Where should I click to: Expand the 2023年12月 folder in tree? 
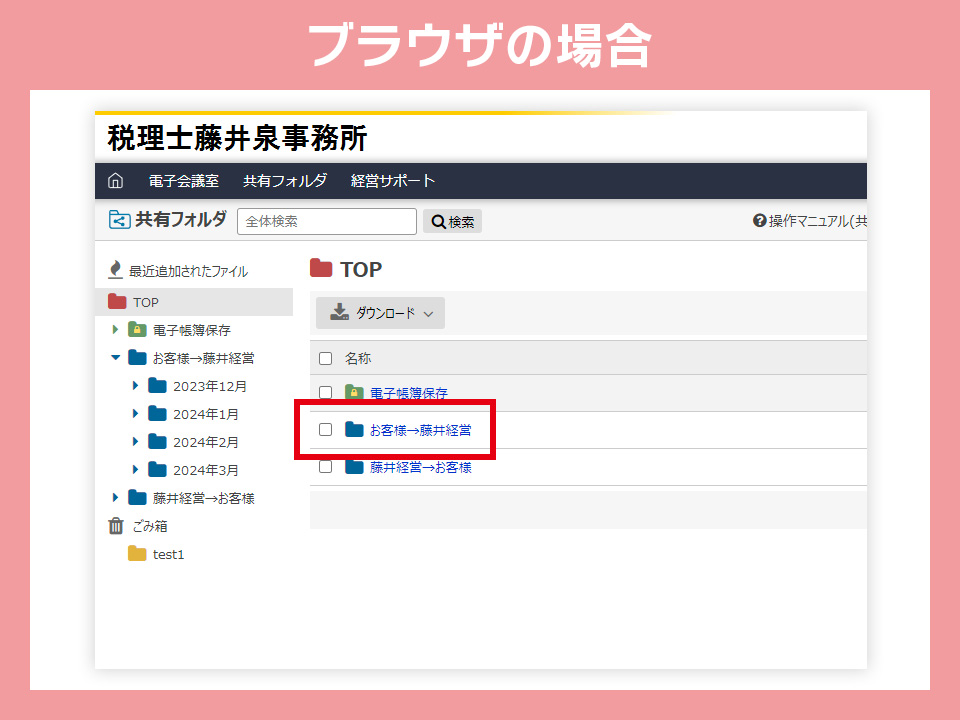(x=136, y=386)
